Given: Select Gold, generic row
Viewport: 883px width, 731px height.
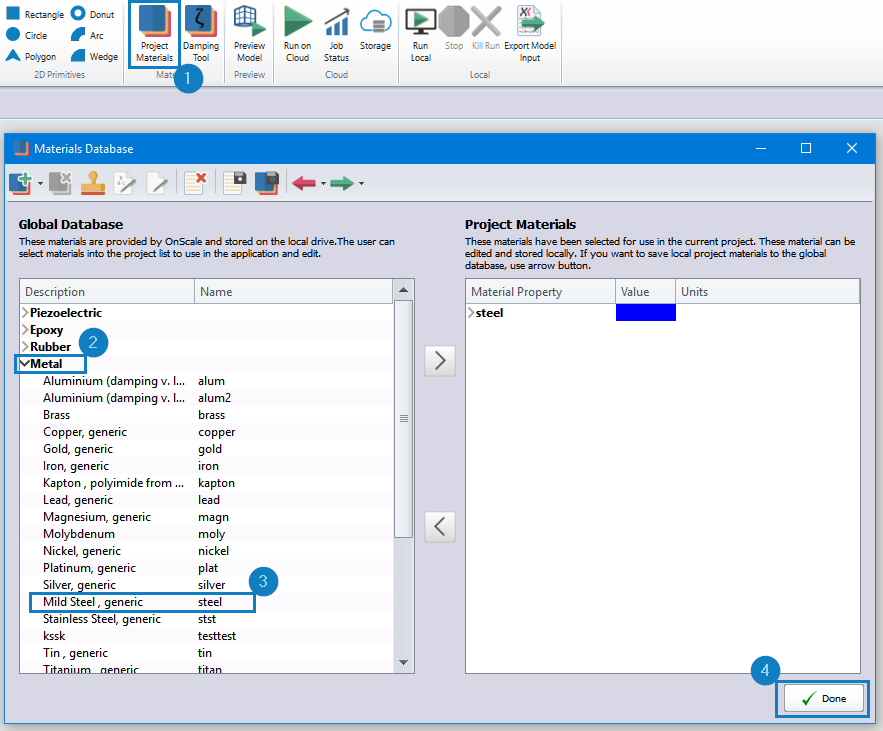Looking at the screenshot, I should [206, 449].
